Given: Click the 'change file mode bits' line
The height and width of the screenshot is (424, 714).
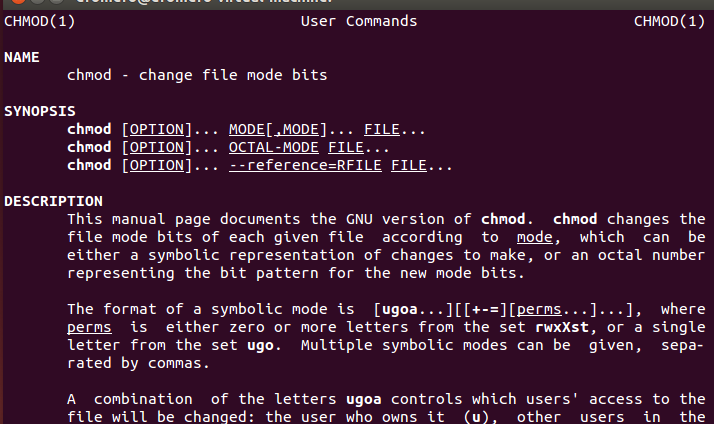Looking at the screenshot, I should pyautogui.click(x=197, y=75).
